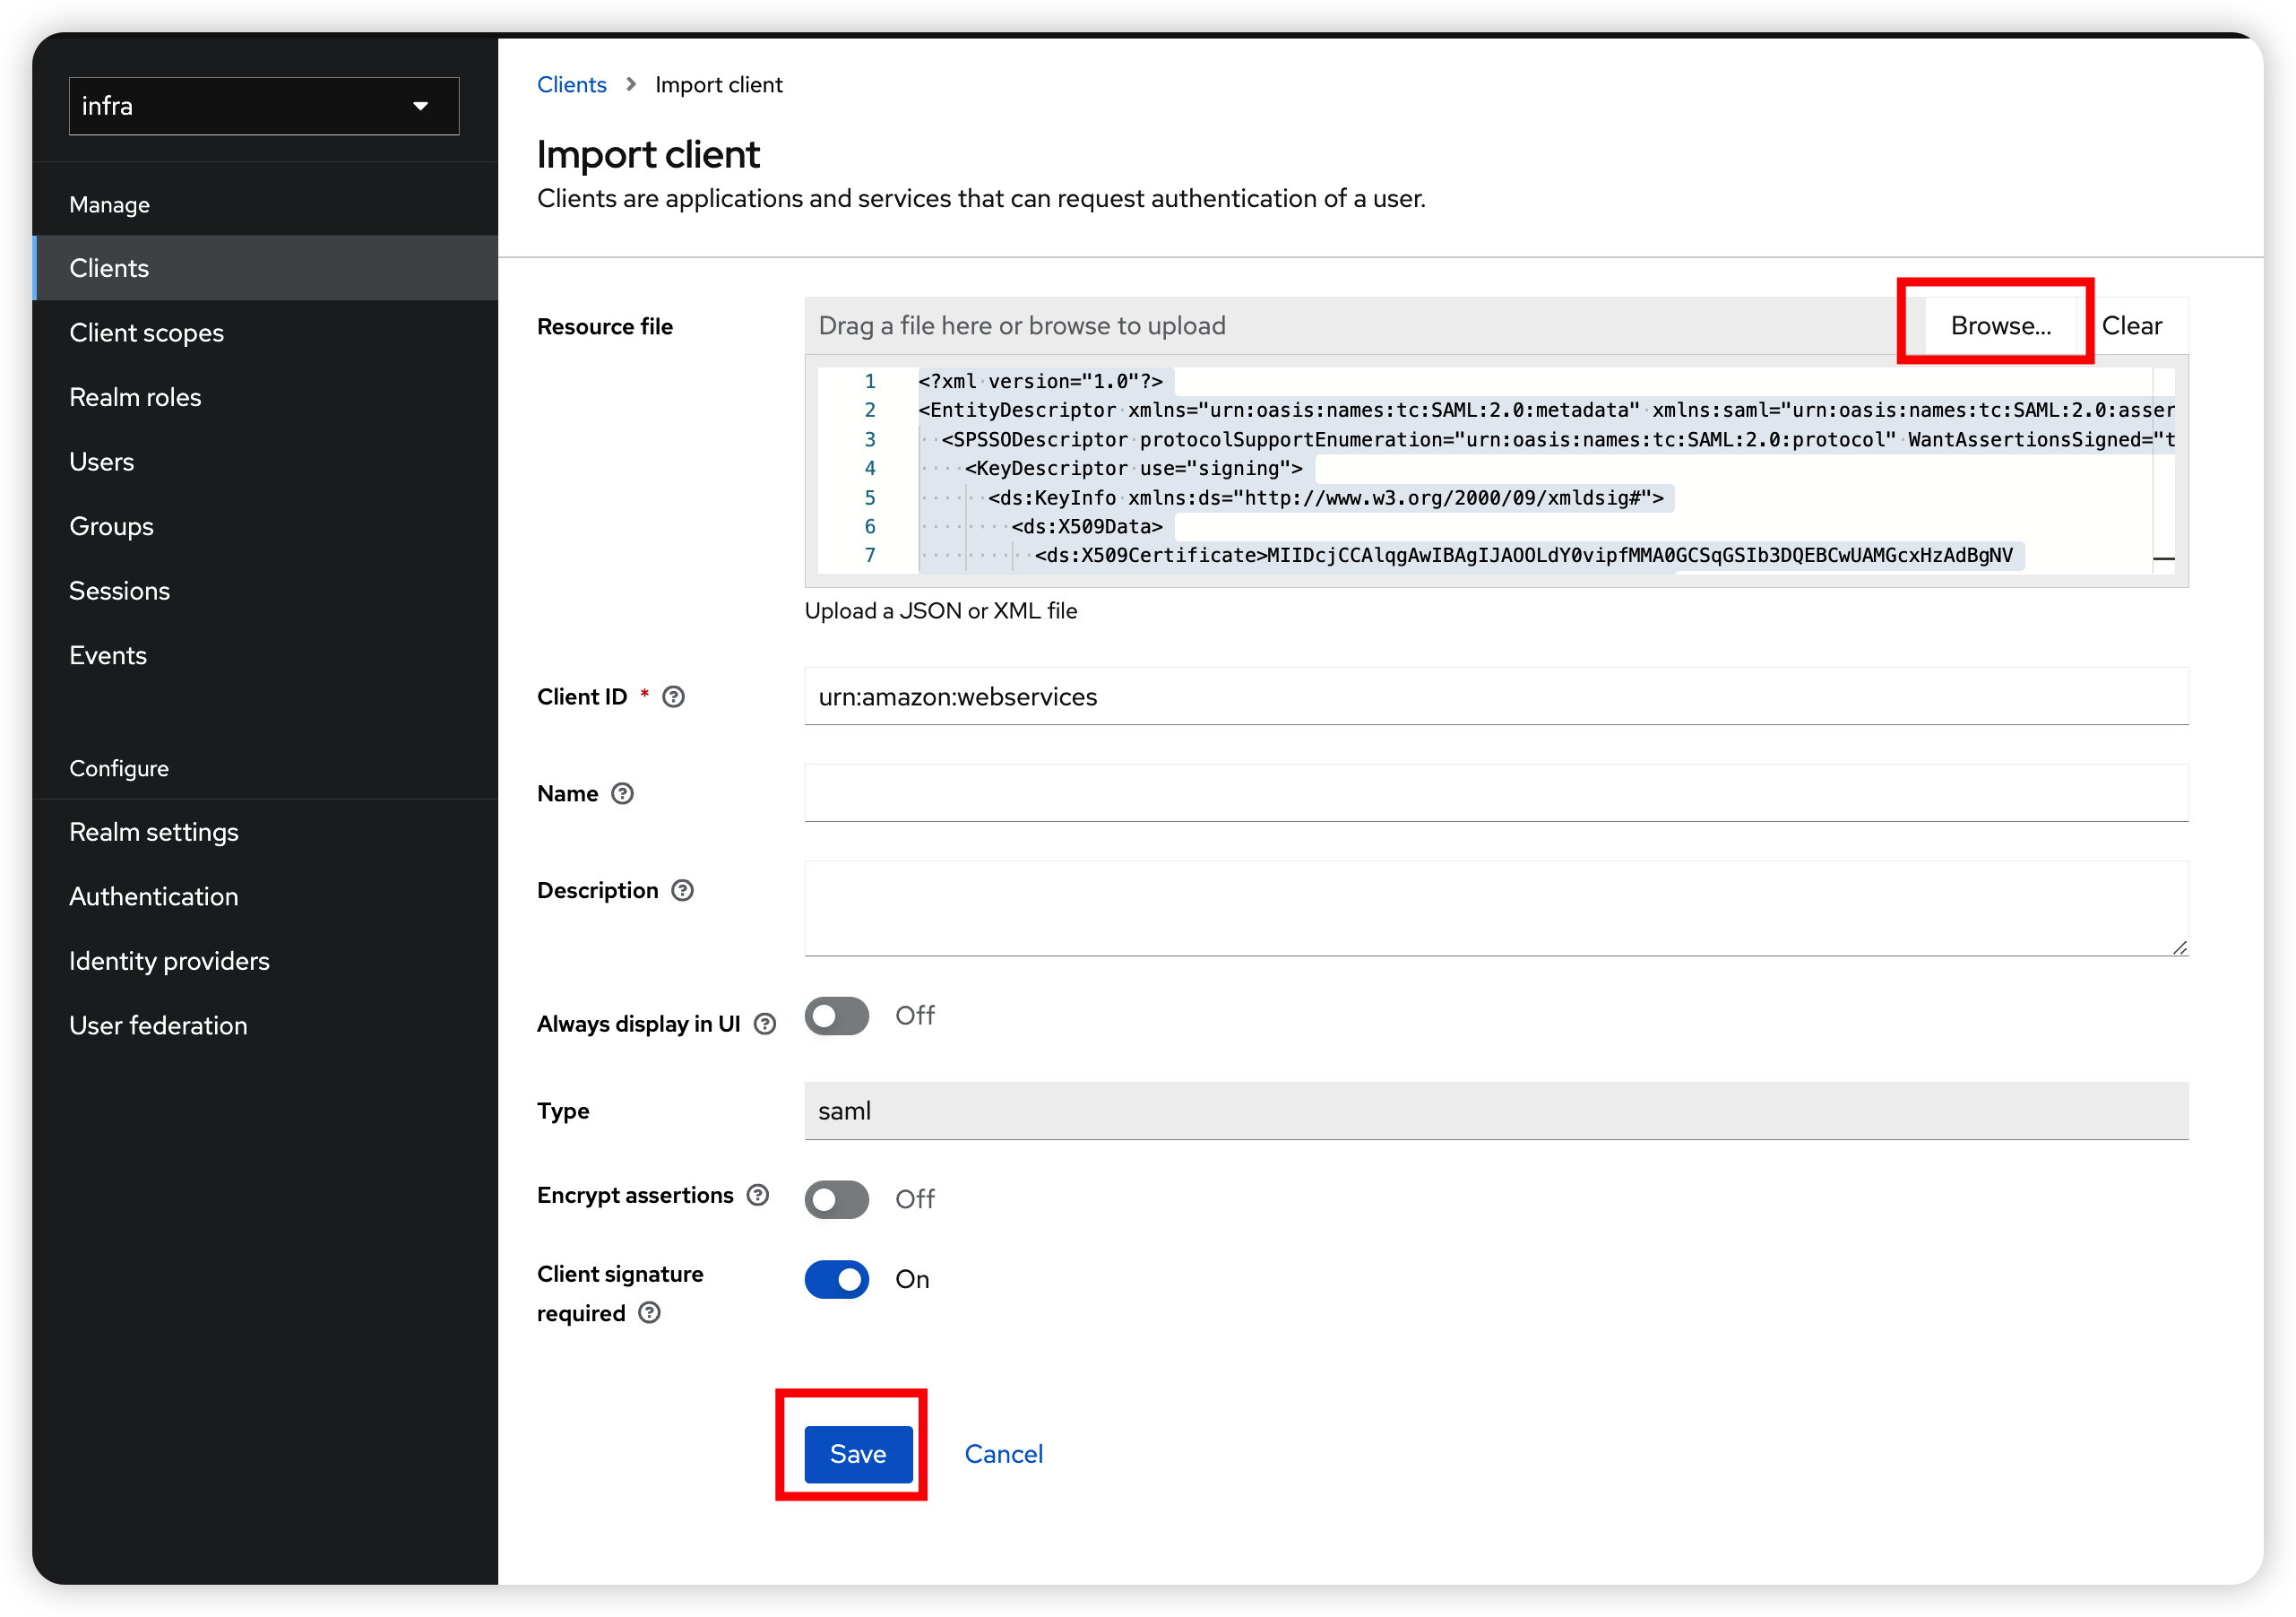Open Identity providers section
Image resolution: width=2296 pixels, height=1617 pixels.
click(x=169, y=961)
